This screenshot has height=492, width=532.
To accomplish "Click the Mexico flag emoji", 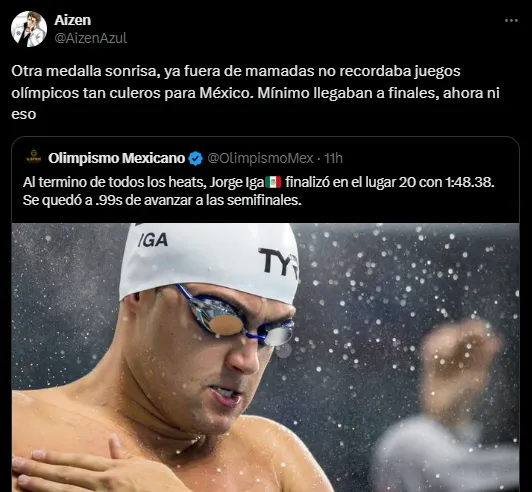I will click(x=273, y=182).
